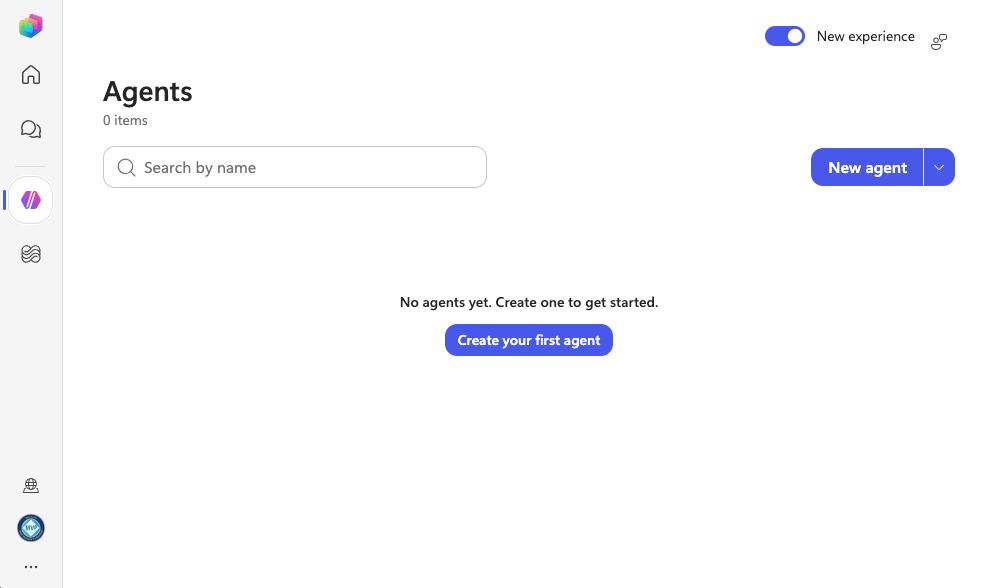
Task: Click Create your first agent button
Action: coord(528,340)
